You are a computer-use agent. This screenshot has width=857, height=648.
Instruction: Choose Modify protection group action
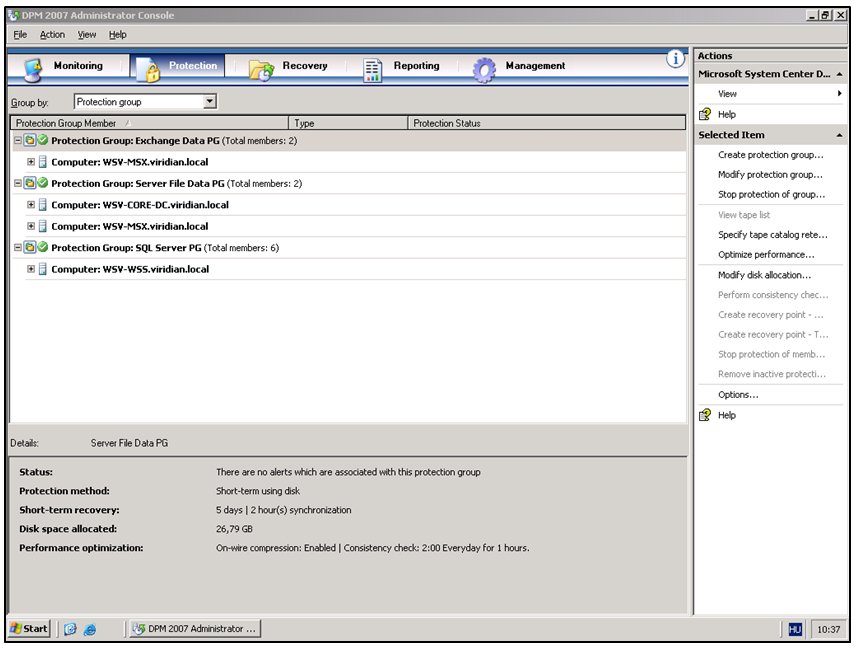click(770, 175)
